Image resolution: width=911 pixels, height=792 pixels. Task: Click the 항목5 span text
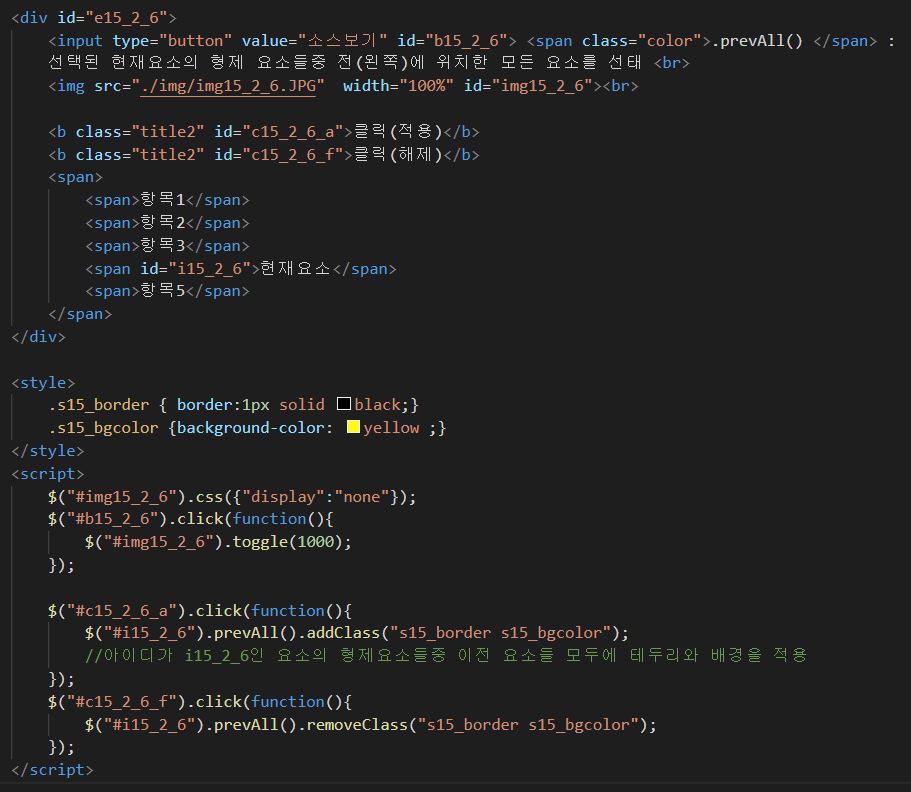pyautogui.click(x=163, y=291)
